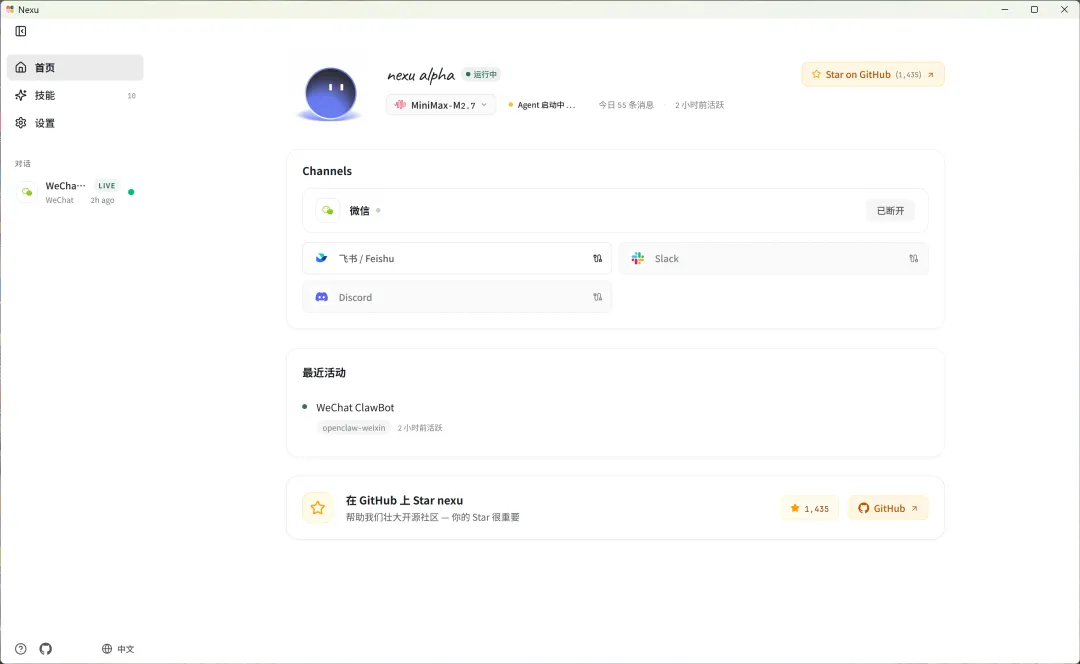Click the globe language icon
This screenshot has width=1080, height=664.
(107, 649)
